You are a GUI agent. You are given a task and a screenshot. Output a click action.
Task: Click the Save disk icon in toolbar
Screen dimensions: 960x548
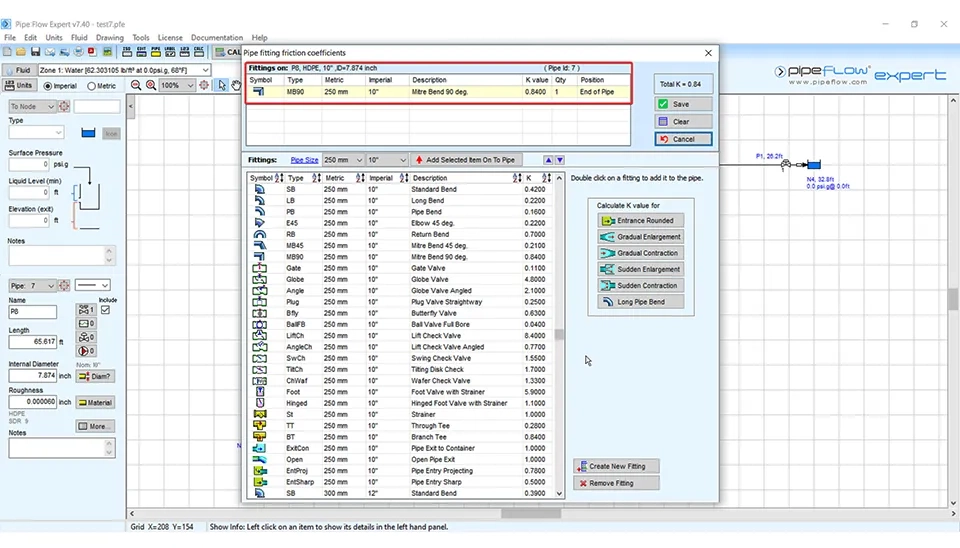pyautogui.click(x=35, y=52)
